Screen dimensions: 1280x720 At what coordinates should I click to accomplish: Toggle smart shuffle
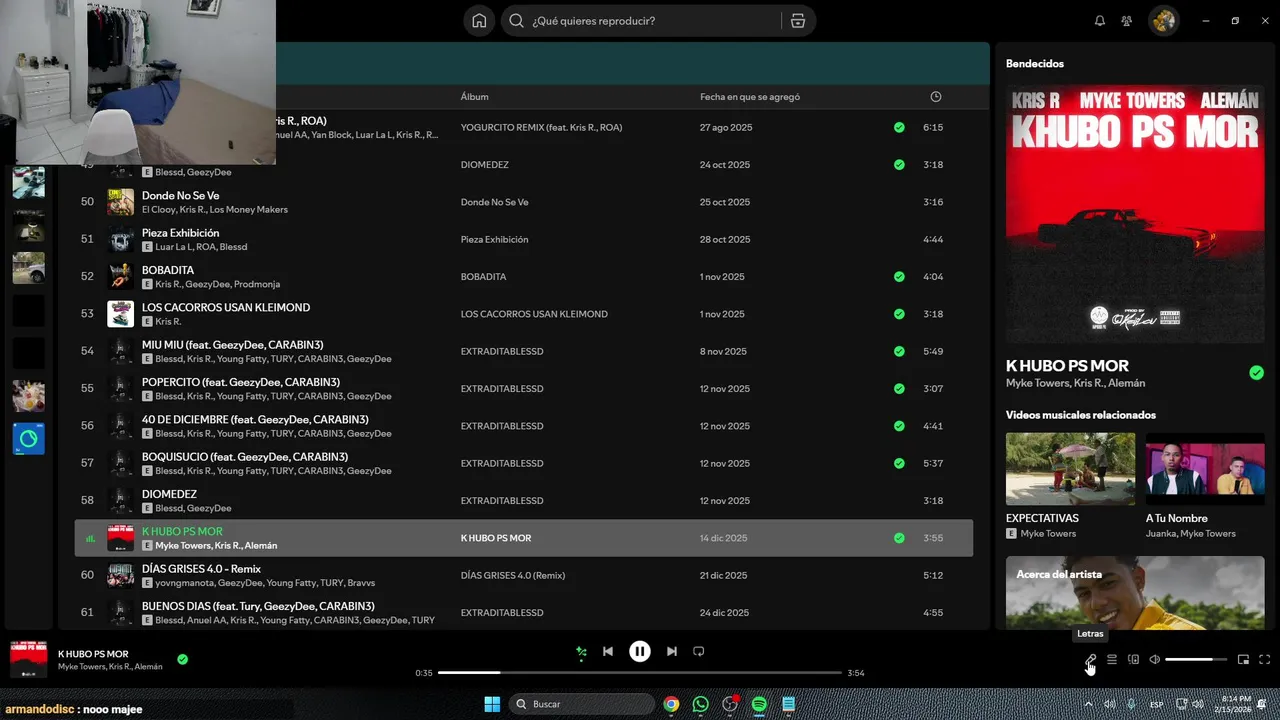tap(581, 652)
